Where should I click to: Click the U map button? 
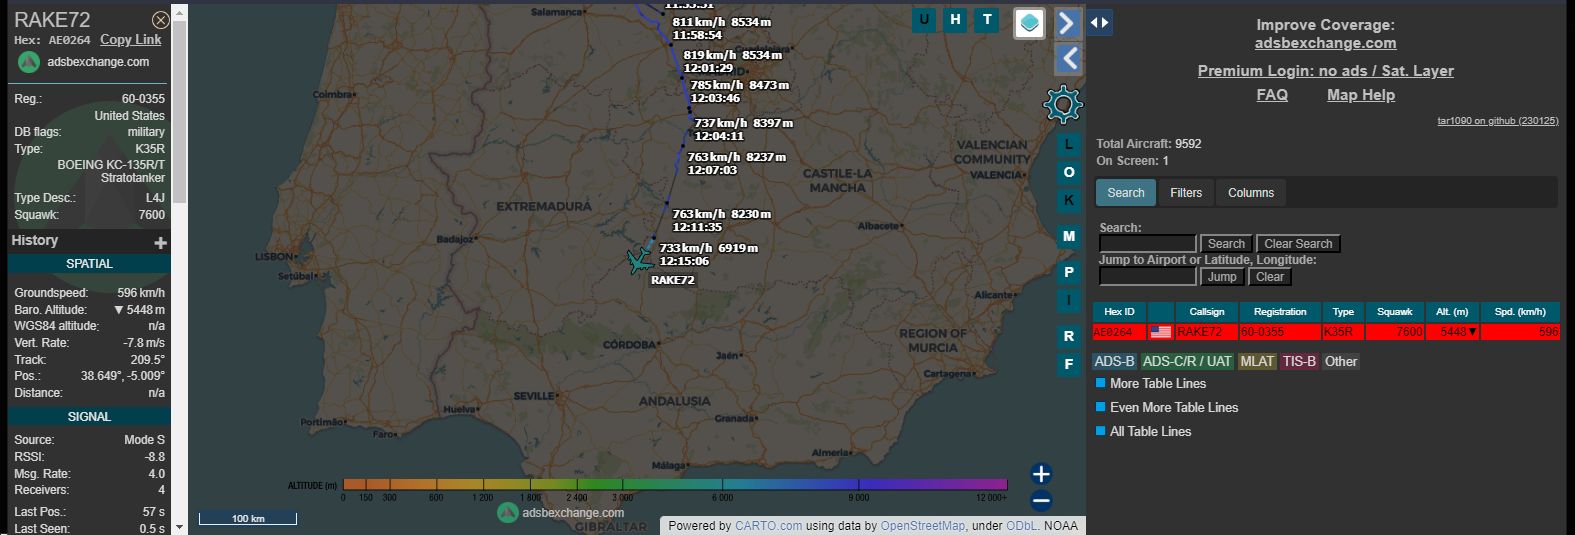coord(924,20)
